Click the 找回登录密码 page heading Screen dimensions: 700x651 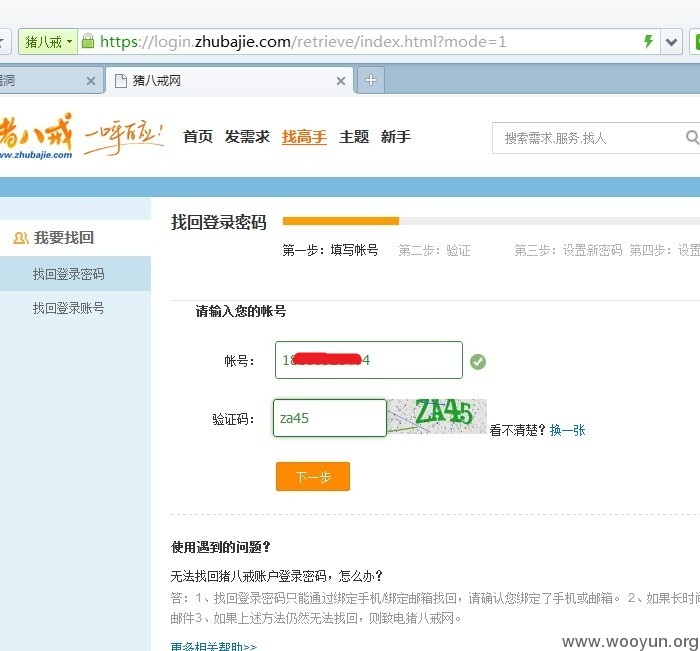(x=219, y=222)
